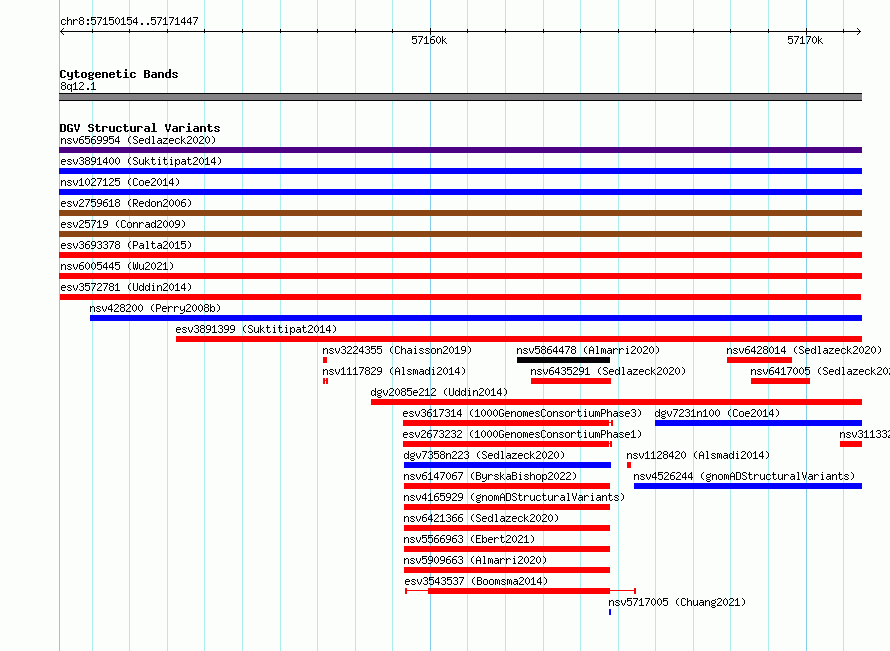Screen dimensions: 890x651
Task: Open esv3693378 (Palta2015) variant label
Action: pyautogui.click(x=126, y=245)
